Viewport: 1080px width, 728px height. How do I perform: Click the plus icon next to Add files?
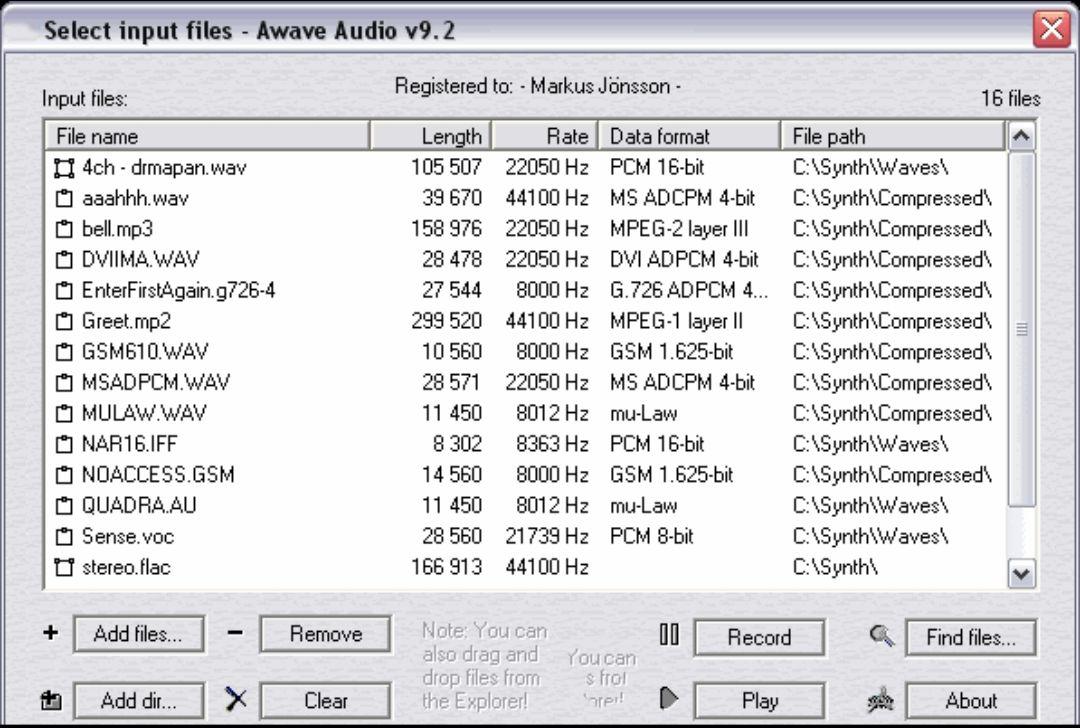point(50,632)
